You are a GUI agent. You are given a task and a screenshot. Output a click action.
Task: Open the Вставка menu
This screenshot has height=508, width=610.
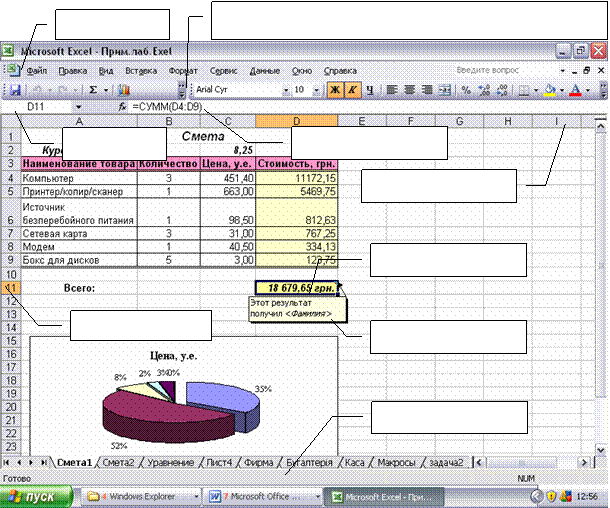141,71
